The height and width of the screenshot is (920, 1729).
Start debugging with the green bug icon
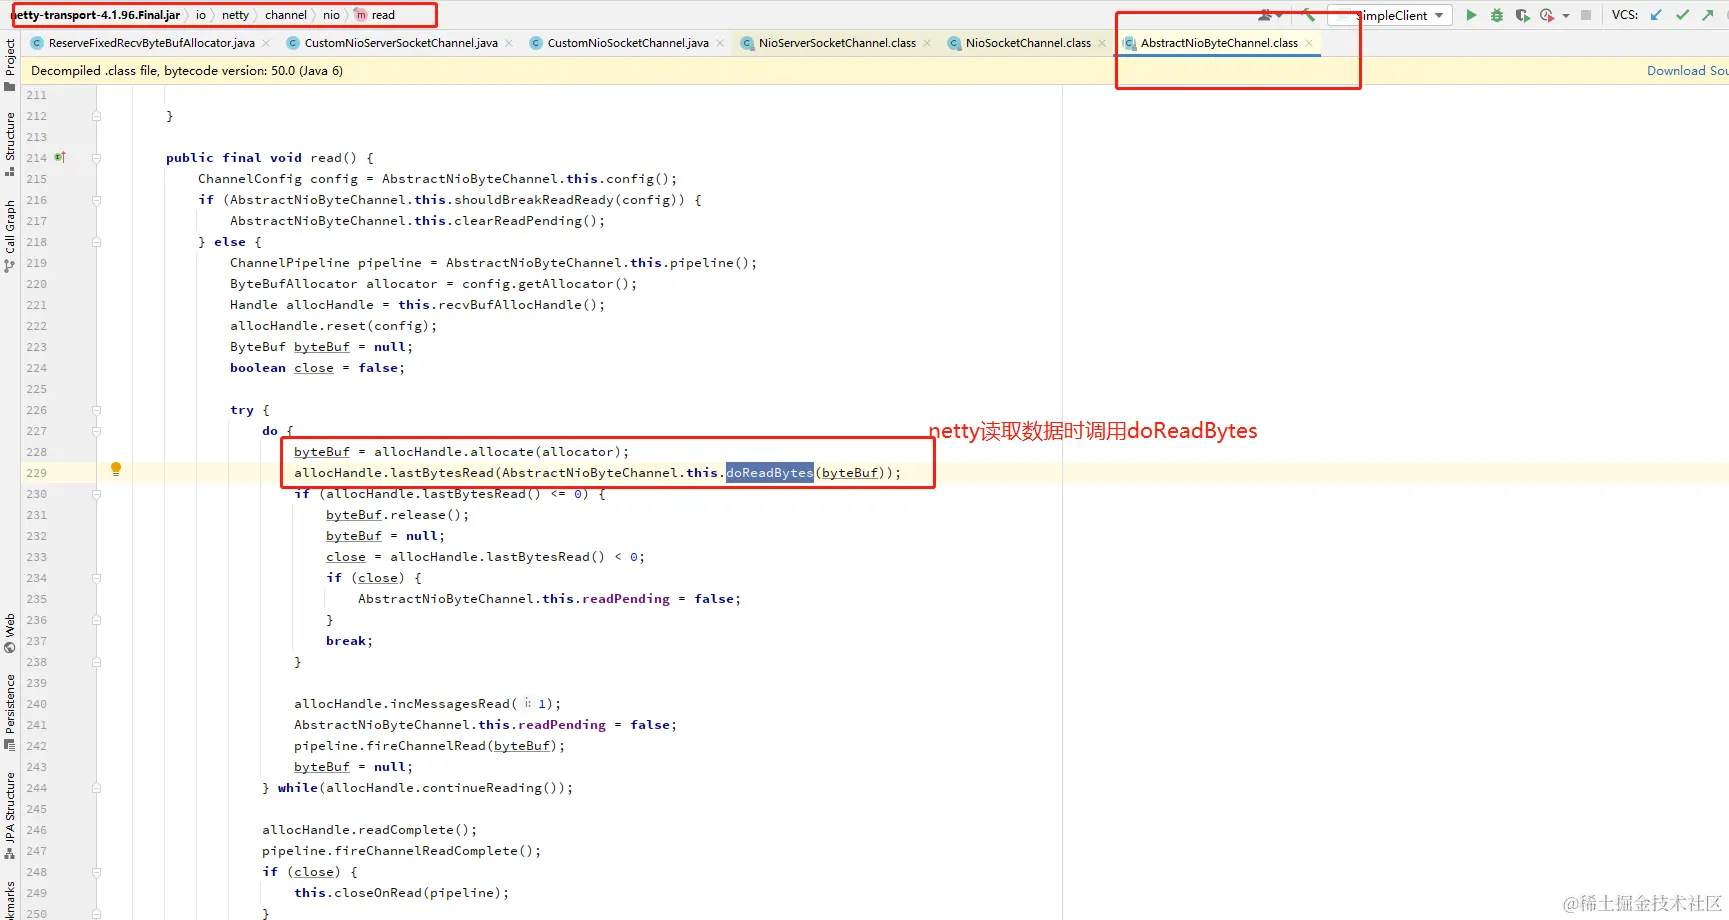click(1497, 15)
